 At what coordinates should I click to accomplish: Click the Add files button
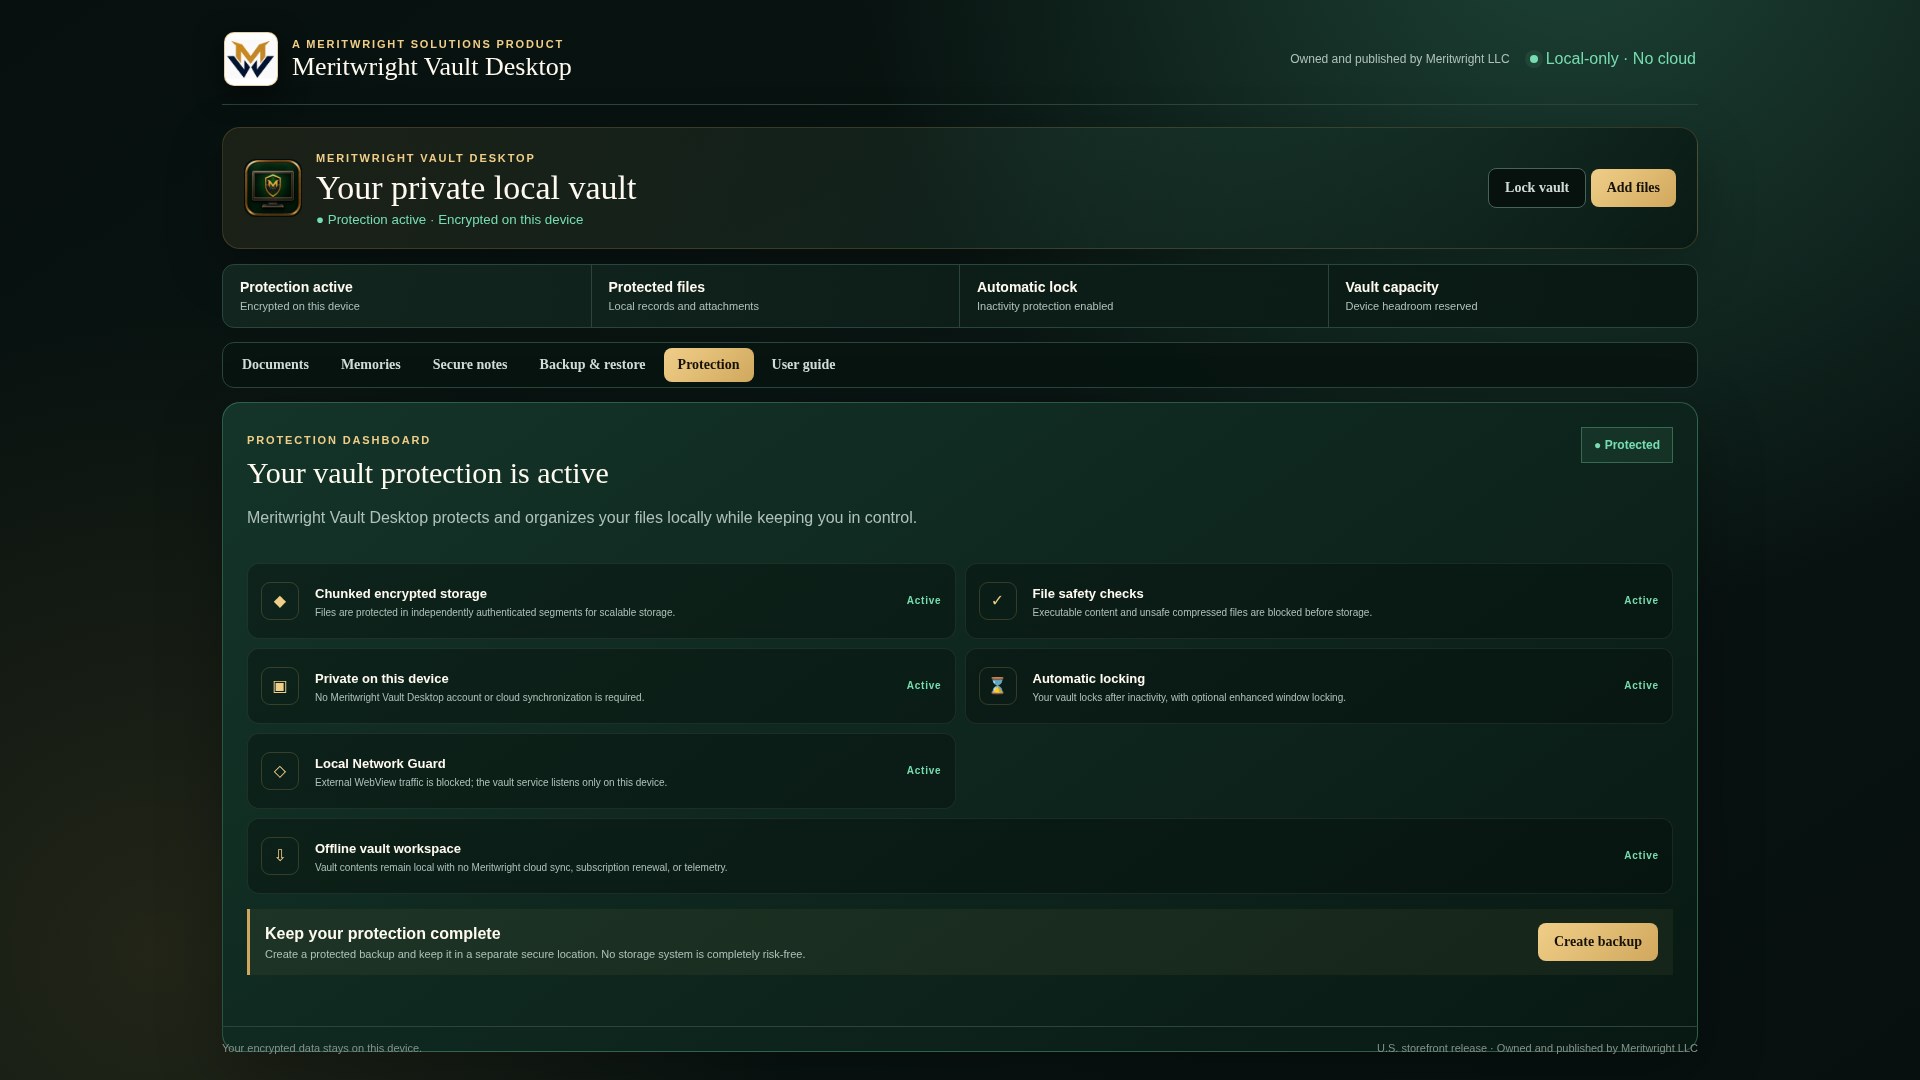1633,188
